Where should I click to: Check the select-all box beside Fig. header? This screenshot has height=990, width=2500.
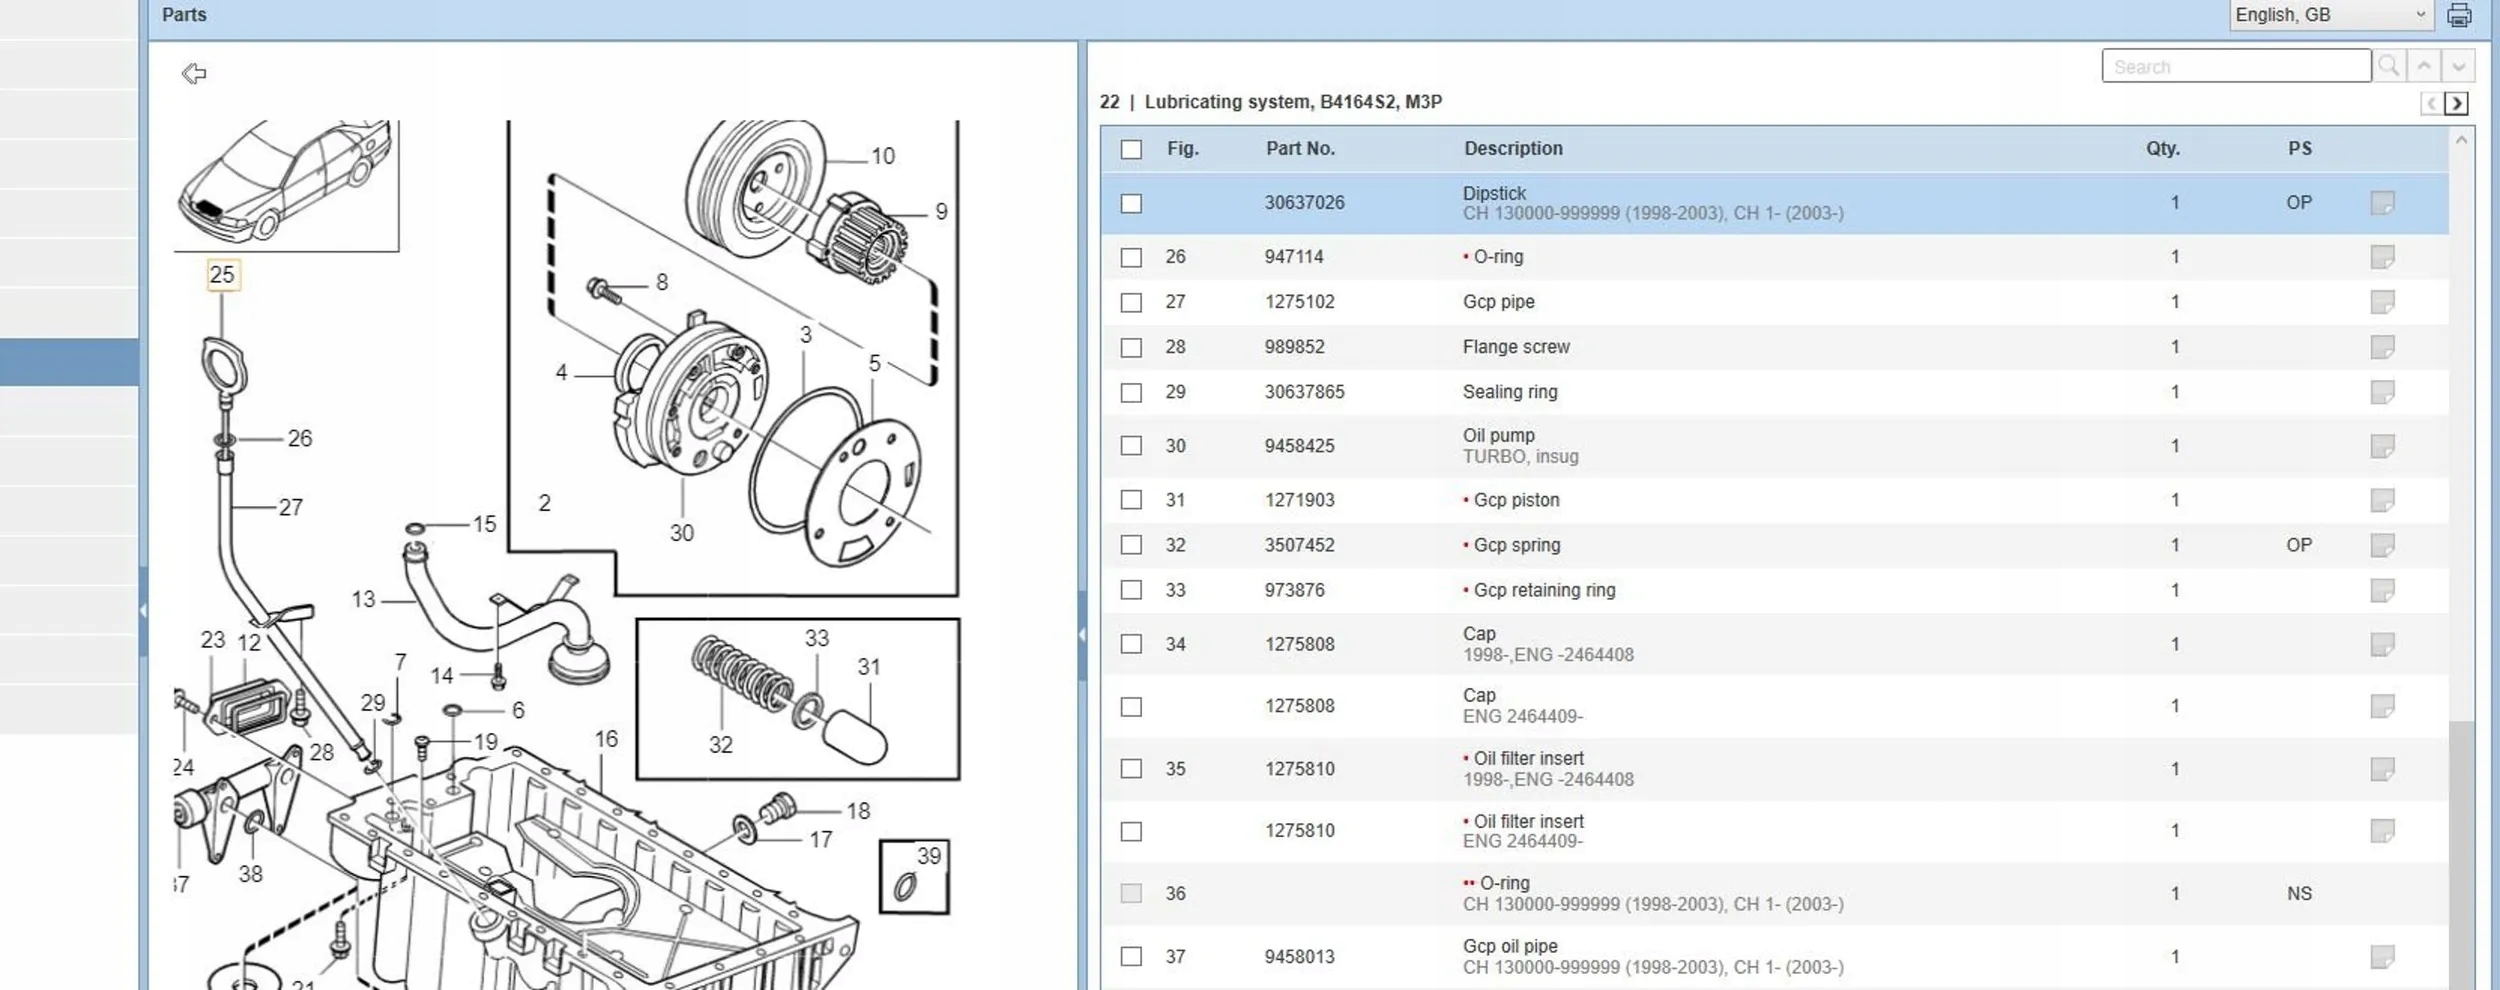1131,149
